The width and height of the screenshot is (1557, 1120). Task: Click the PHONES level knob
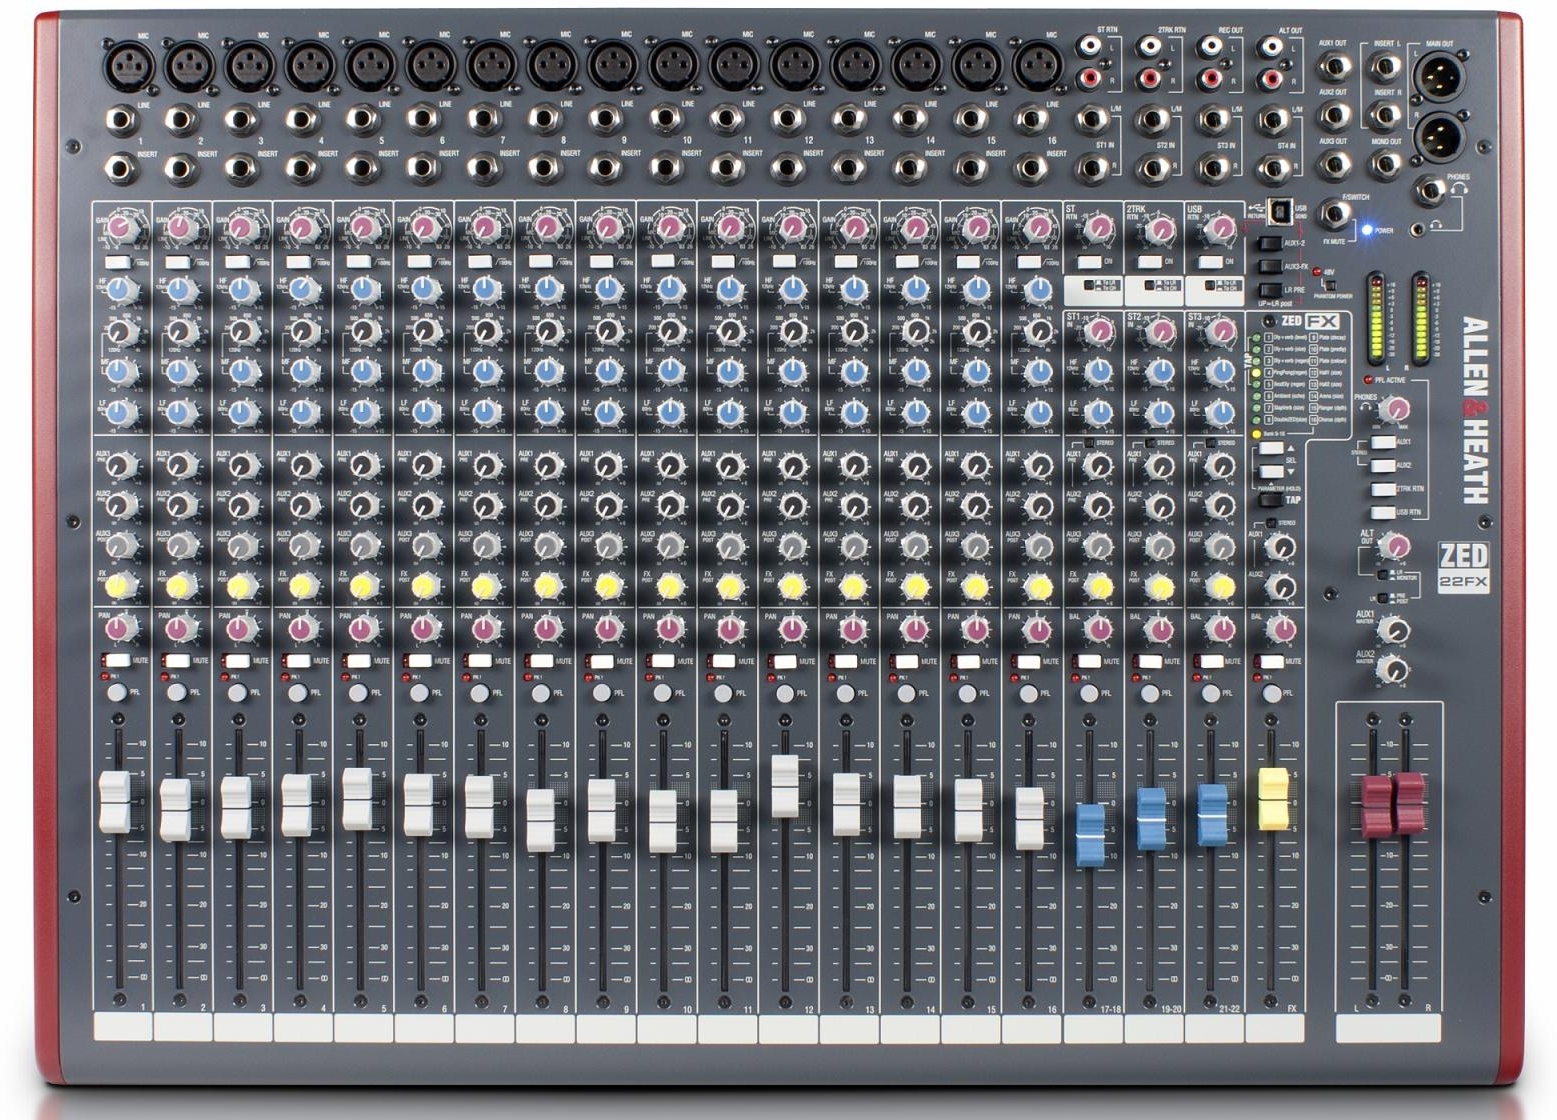coord(1394,409)
